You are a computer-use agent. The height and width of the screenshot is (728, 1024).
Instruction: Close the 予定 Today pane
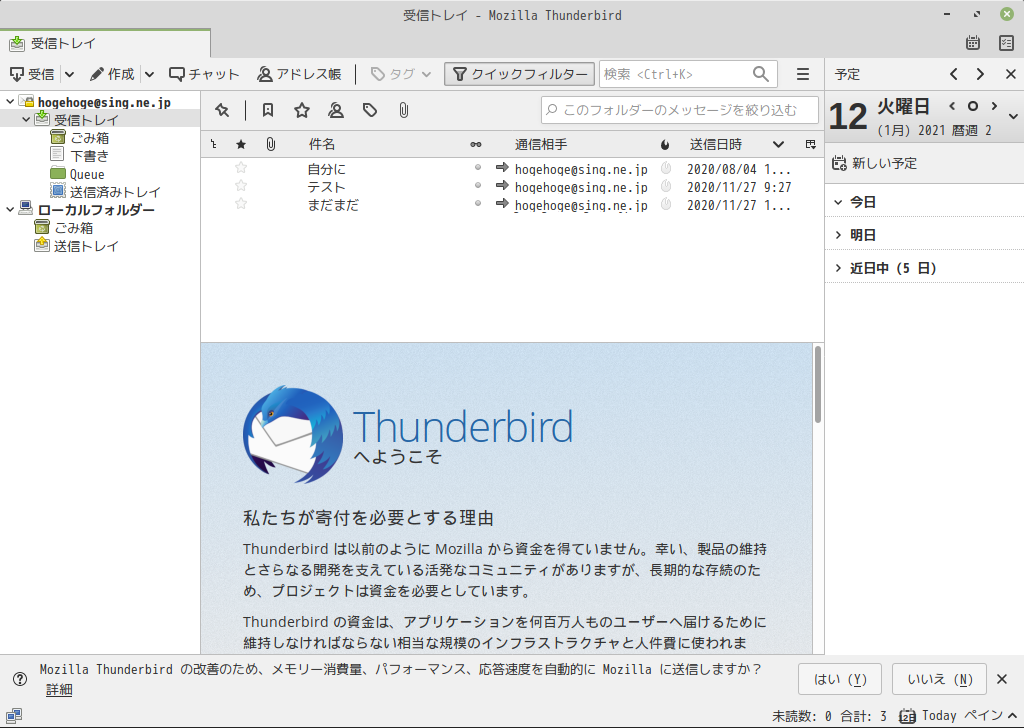(1010, 74)
